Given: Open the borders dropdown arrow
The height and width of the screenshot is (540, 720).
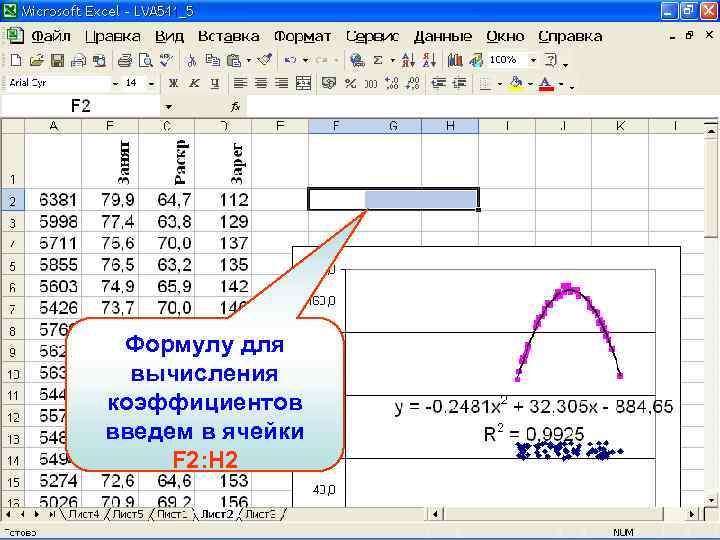Looking at the screenshot, I should [x=500, y=84].
